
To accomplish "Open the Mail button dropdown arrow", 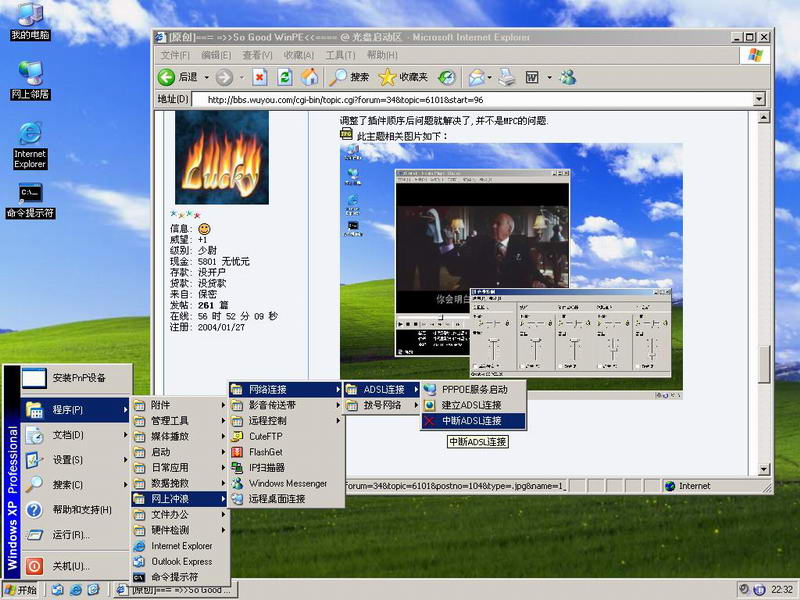I will click(489, 78).
